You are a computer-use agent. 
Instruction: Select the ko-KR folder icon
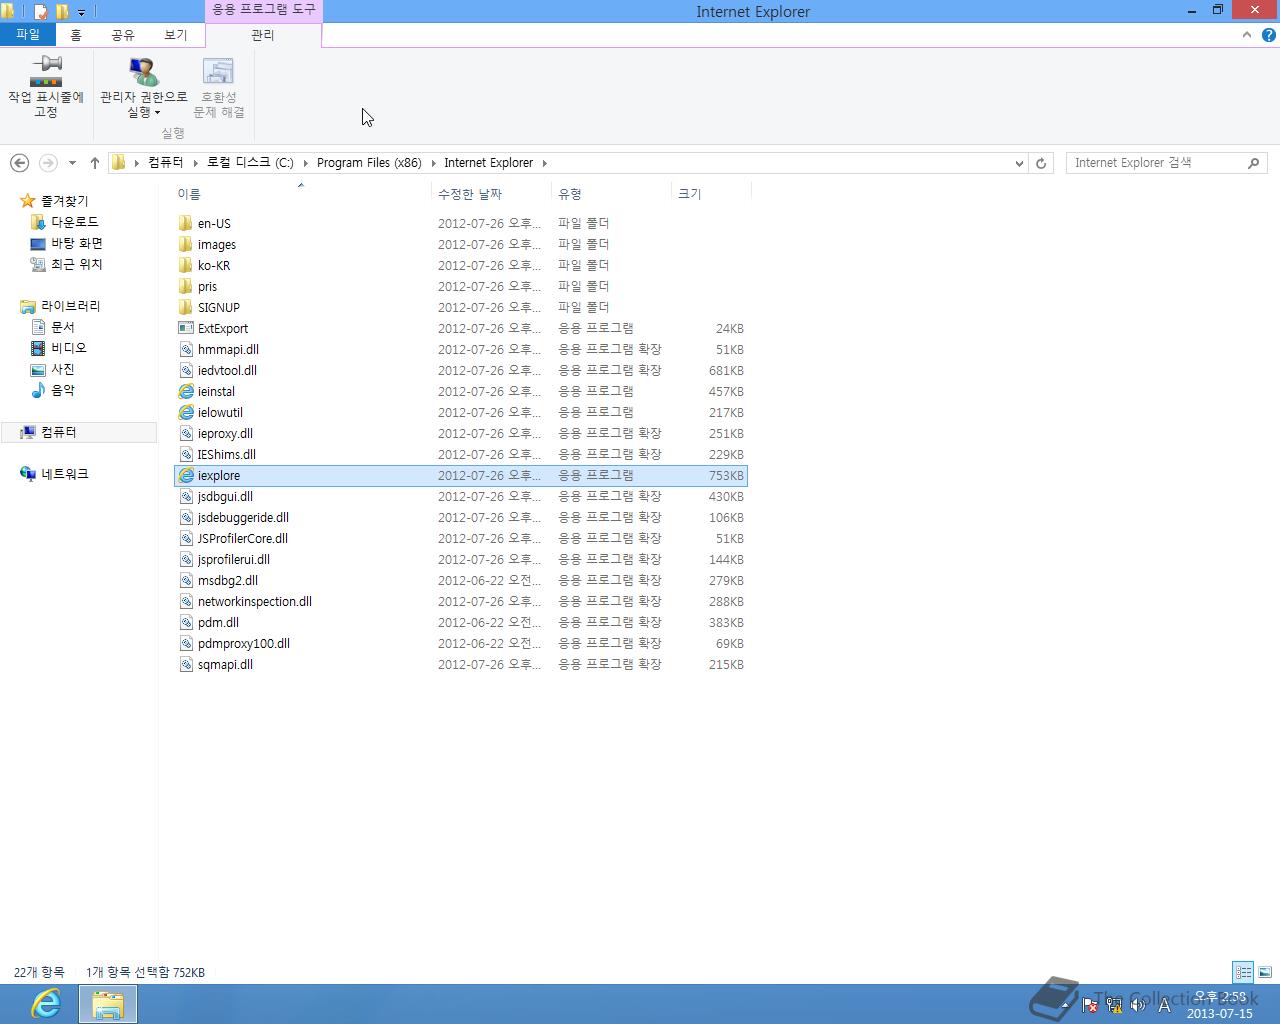[x=186, y=265]
